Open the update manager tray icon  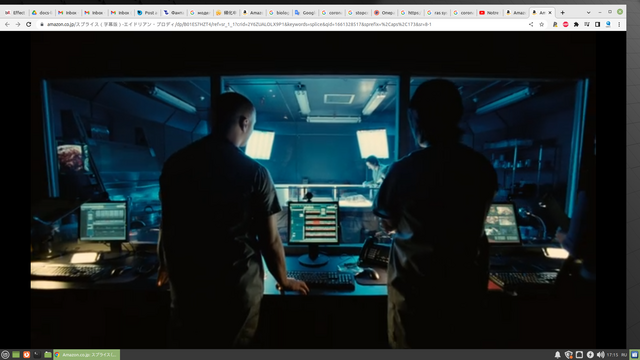click(x=590, y=355)
